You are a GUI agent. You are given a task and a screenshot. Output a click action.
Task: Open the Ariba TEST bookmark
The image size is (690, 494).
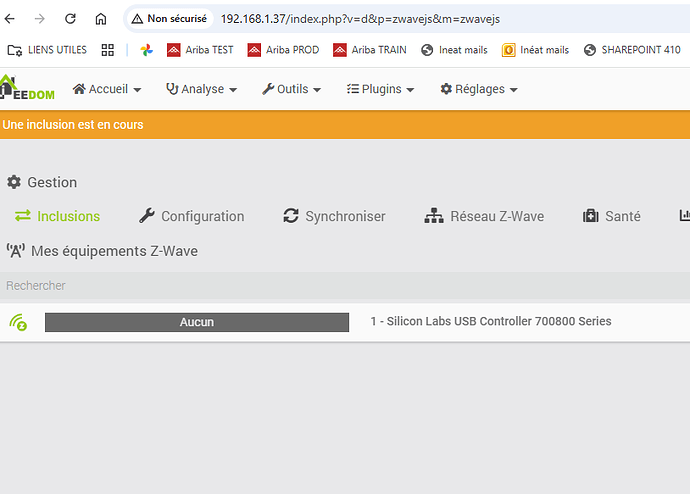click(200, 50)
